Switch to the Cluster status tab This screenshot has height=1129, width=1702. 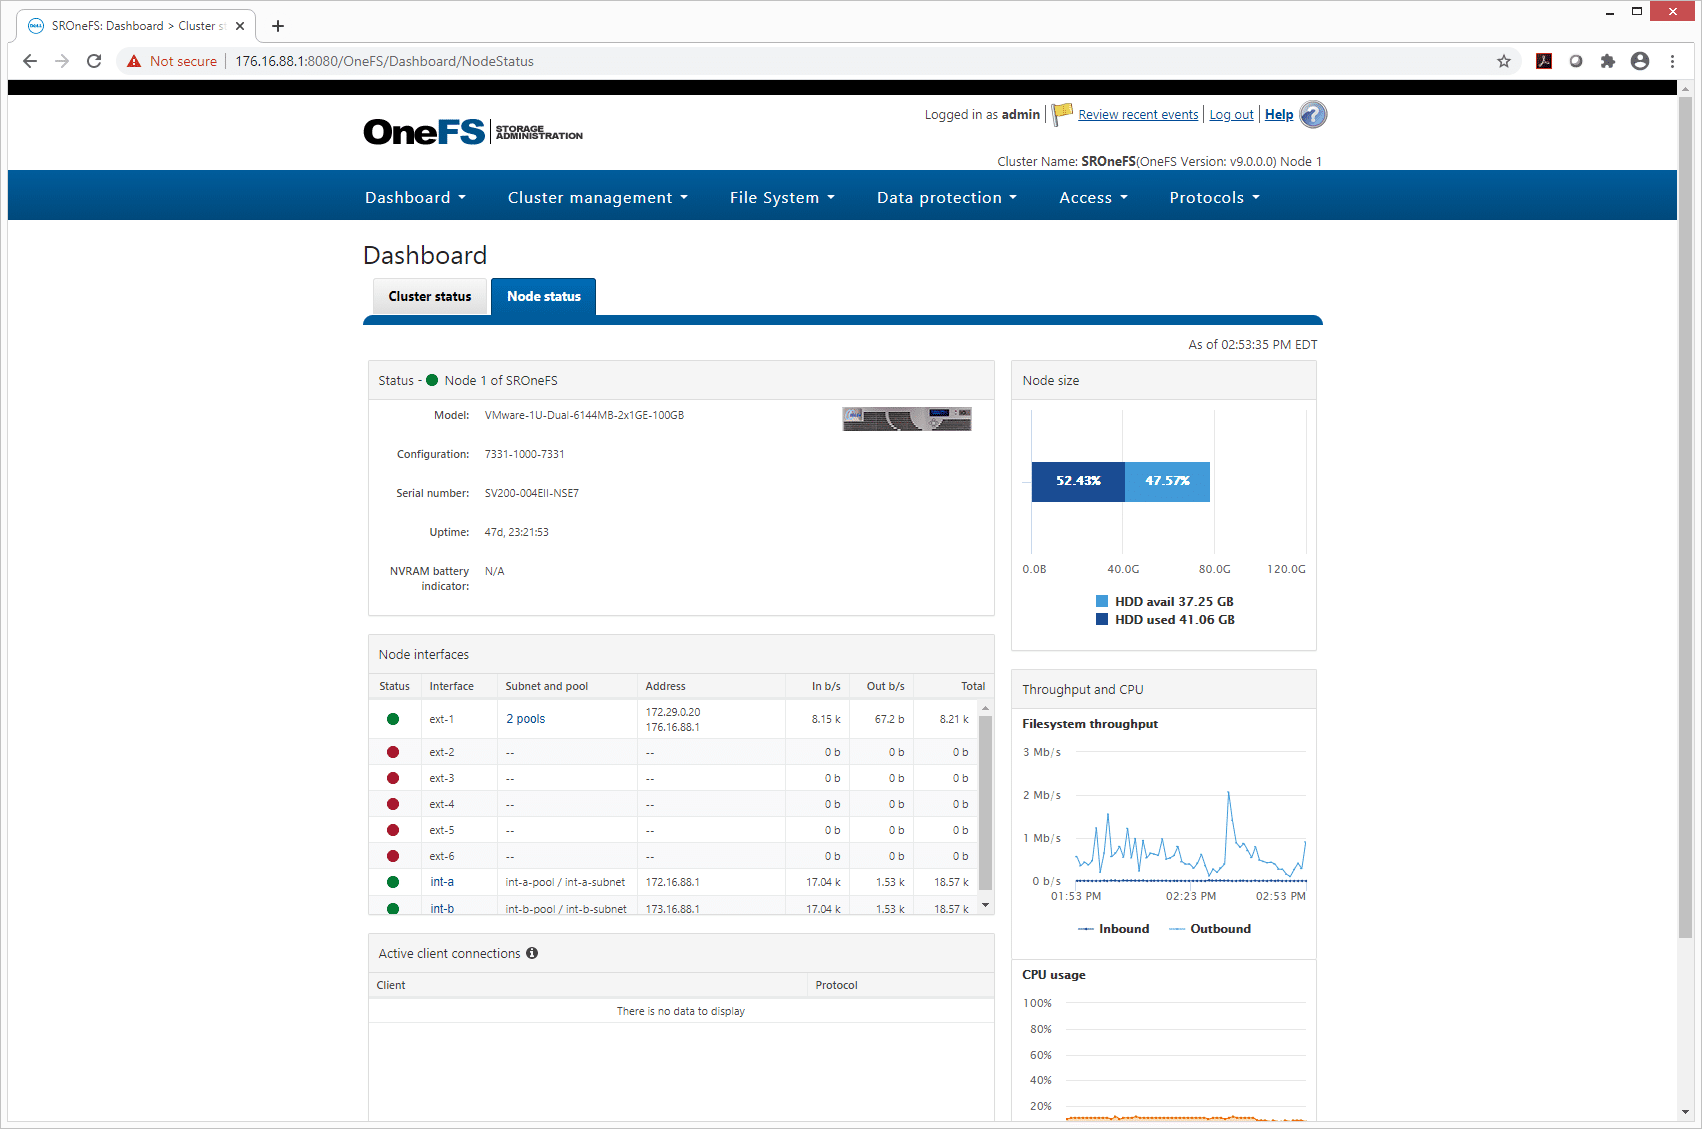(430, 296)
